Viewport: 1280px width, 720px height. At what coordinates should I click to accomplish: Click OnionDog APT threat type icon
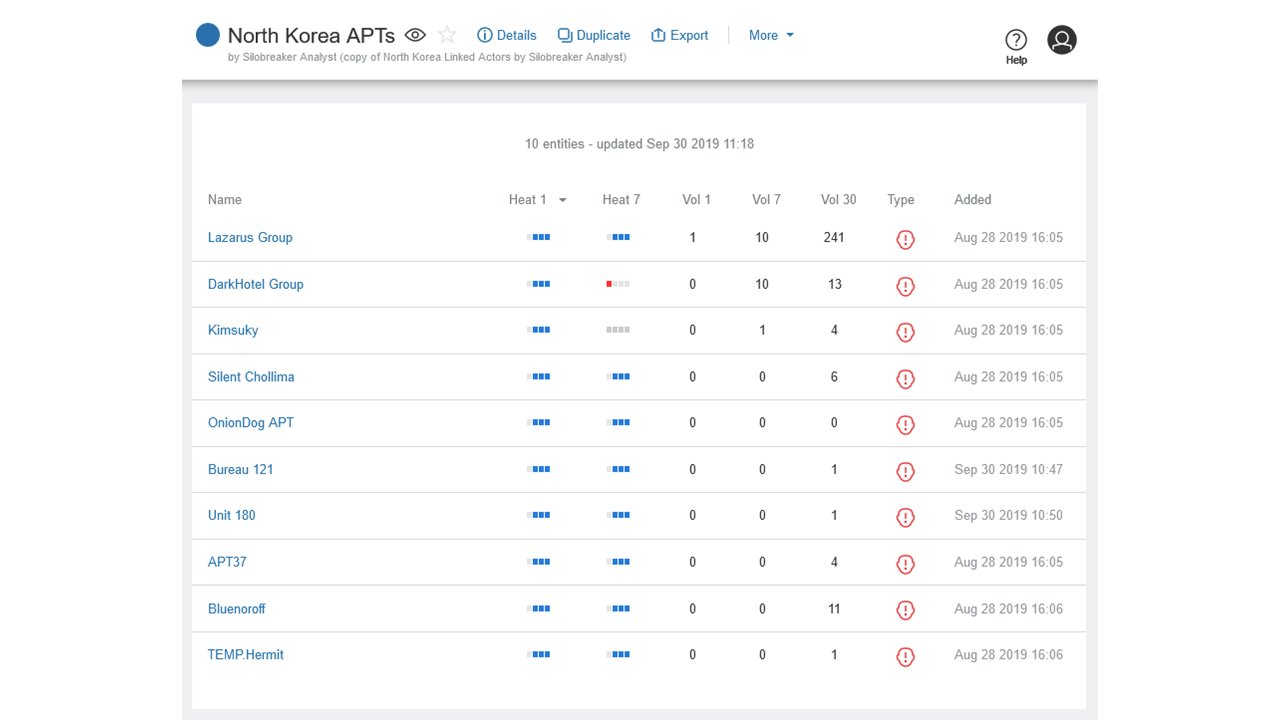[x=905, y=425]
